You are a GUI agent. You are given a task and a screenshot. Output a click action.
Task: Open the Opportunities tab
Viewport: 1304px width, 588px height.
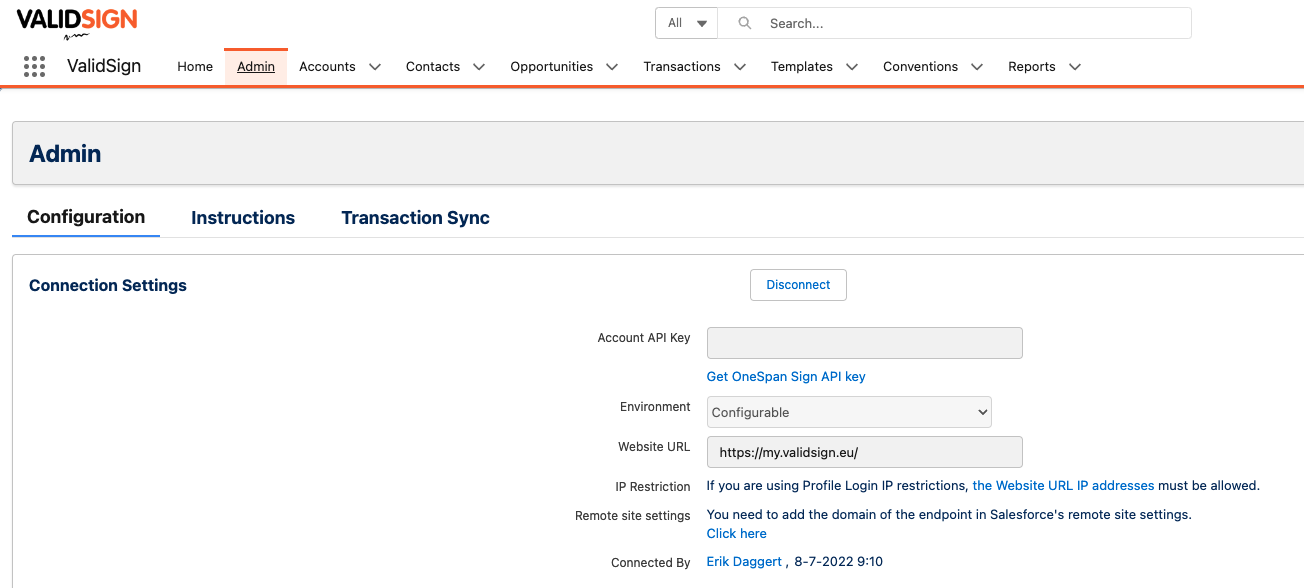[552, 66]
